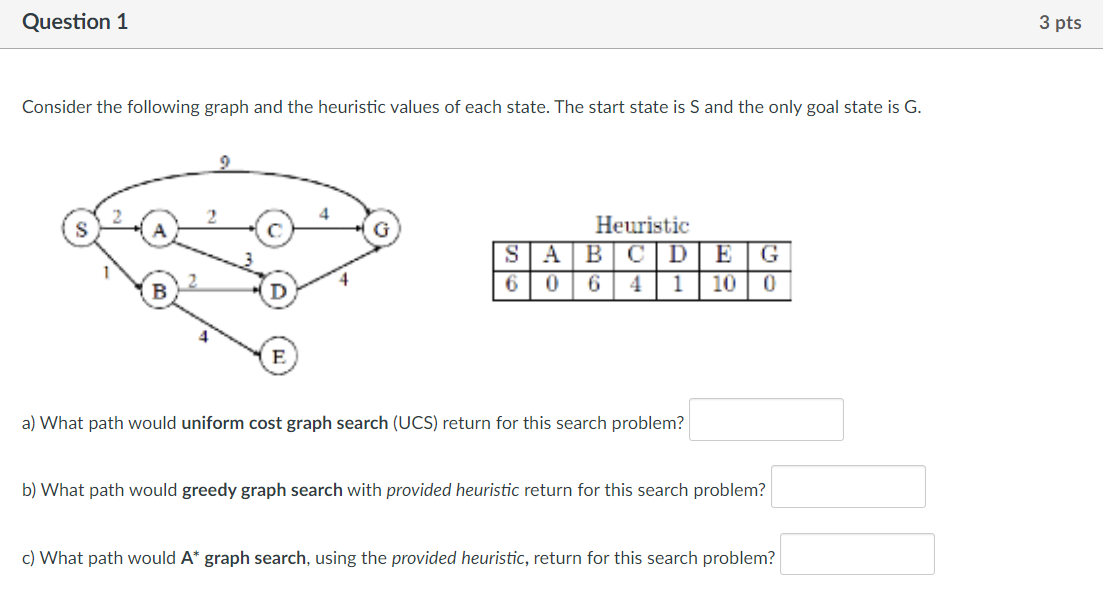
Task: Click the bold text "uniform cost graph search"
Action: click(x=285, y=423)
